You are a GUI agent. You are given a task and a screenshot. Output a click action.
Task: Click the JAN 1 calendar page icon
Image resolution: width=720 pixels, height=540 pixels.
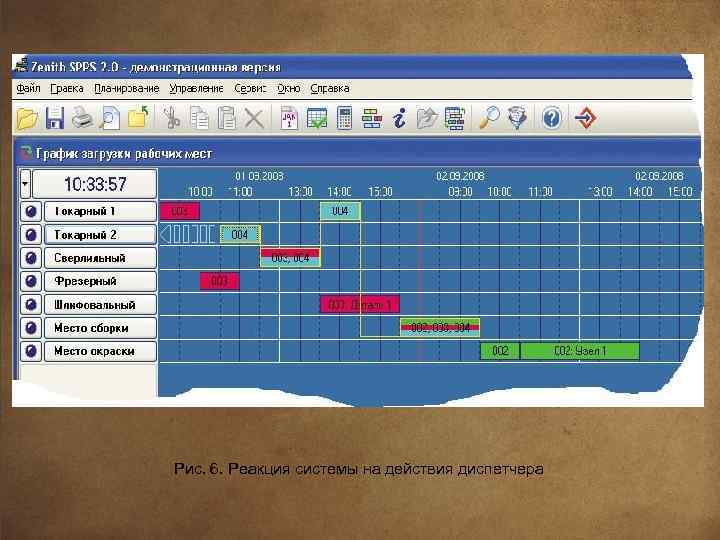289,118
